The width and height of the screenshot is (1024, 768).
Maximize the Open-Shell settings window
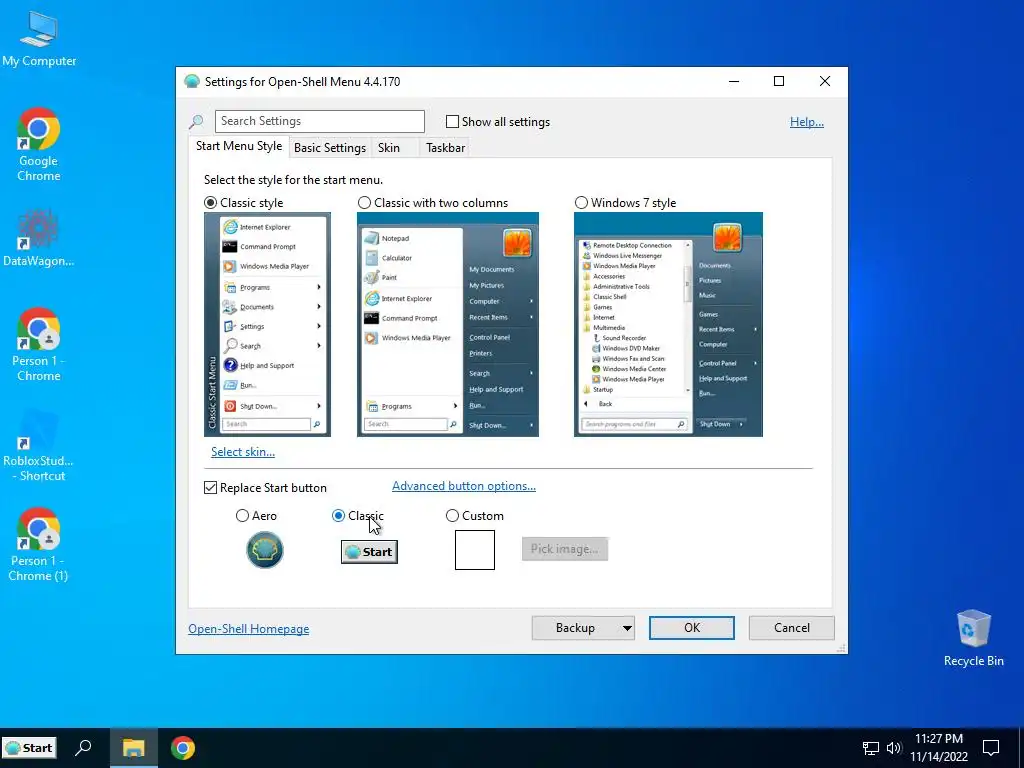coord(778,81)
